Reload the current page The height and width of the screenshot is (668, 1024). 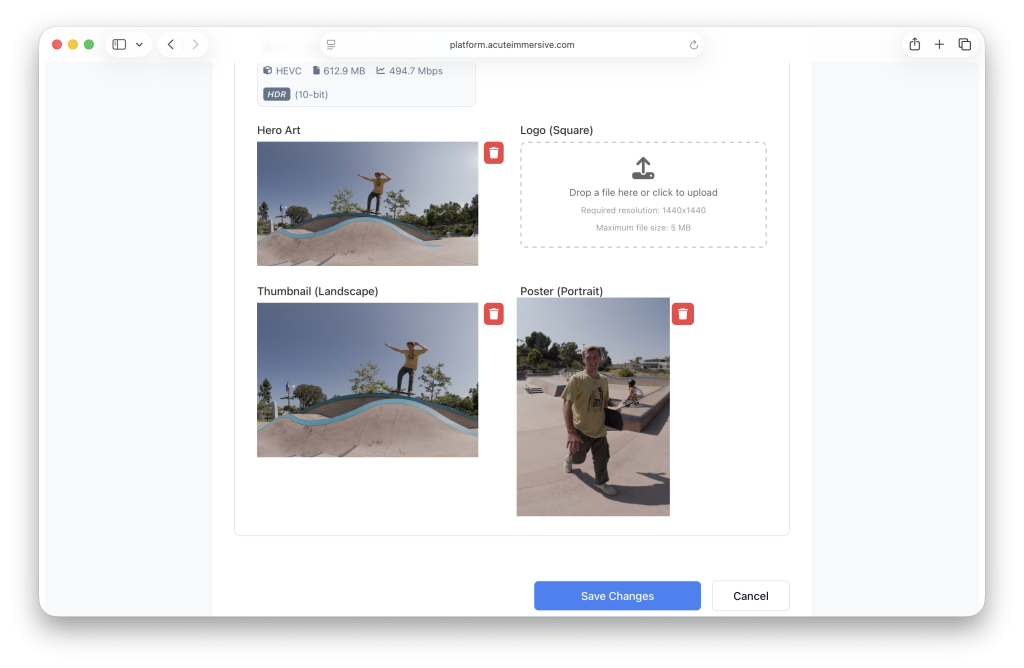coord(694,45)
